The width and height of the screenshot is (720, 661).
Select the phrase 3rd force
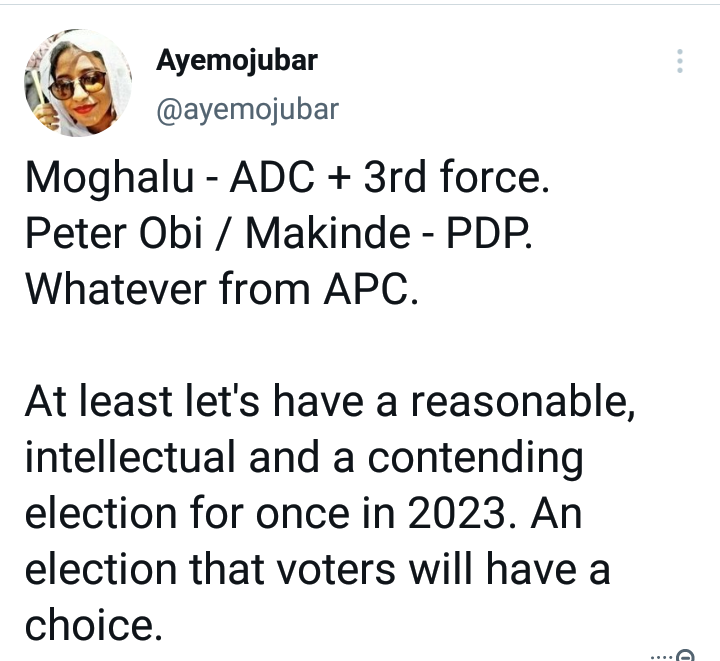click(456, 177)
